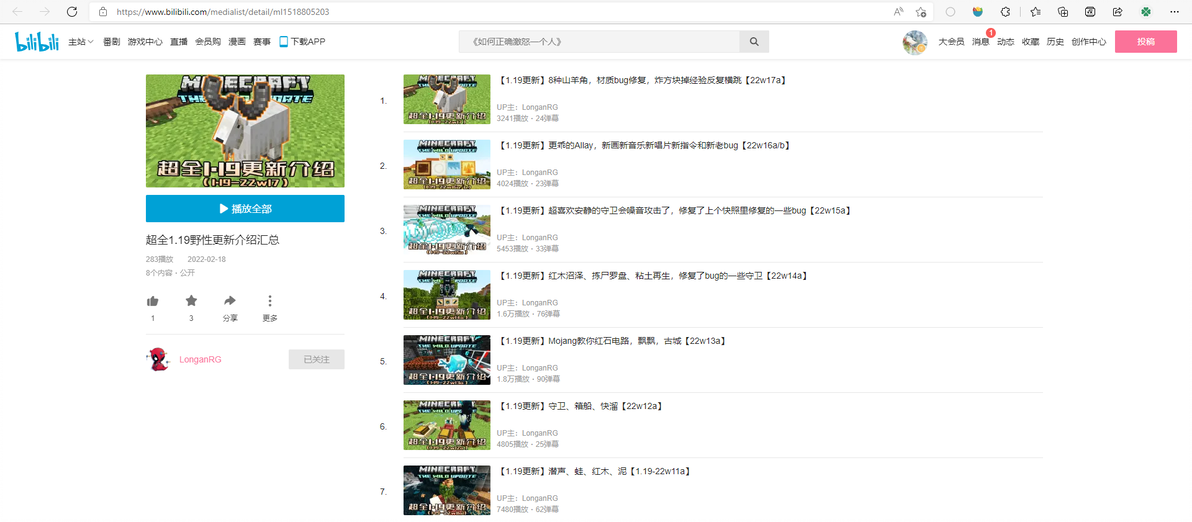Click the 分享 share arrow icon
Image resolution: width=1192 pixels, height=522 pixels.
tap(230, 301)
